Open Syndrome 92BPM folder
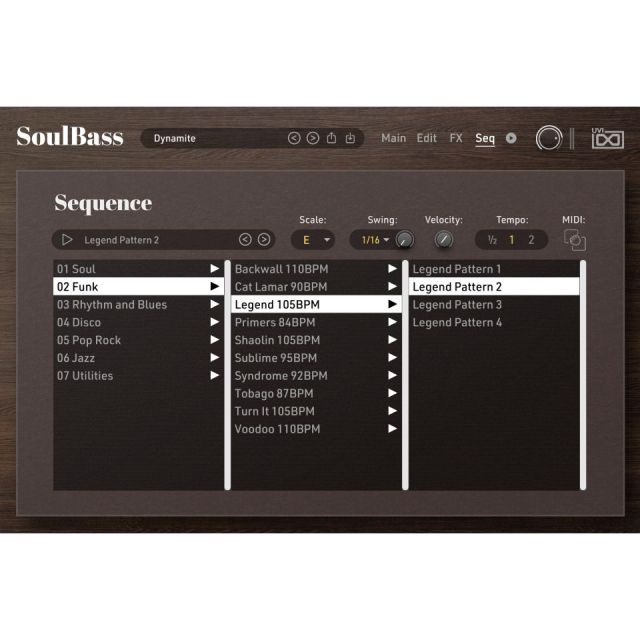The image size is (640, 640). tap(316, 376)
